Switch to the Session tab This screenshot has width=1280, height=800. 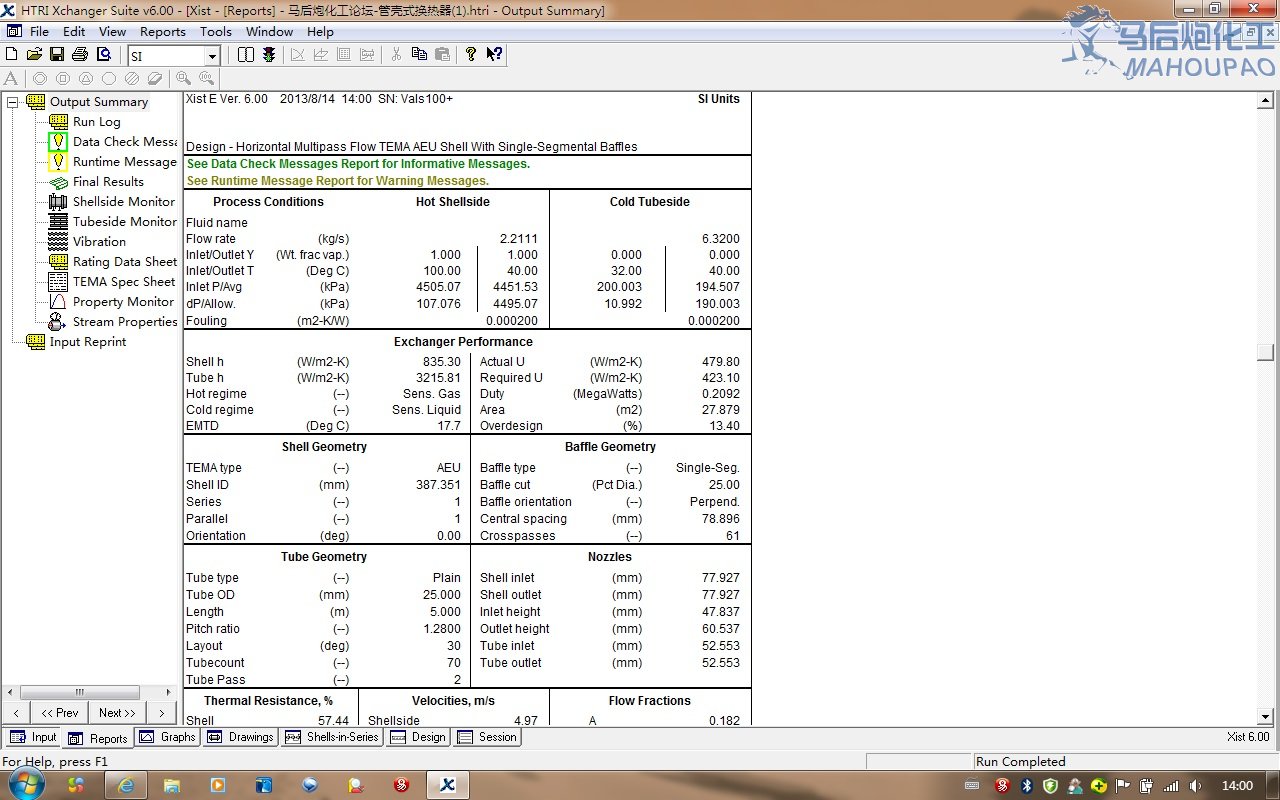487,737
